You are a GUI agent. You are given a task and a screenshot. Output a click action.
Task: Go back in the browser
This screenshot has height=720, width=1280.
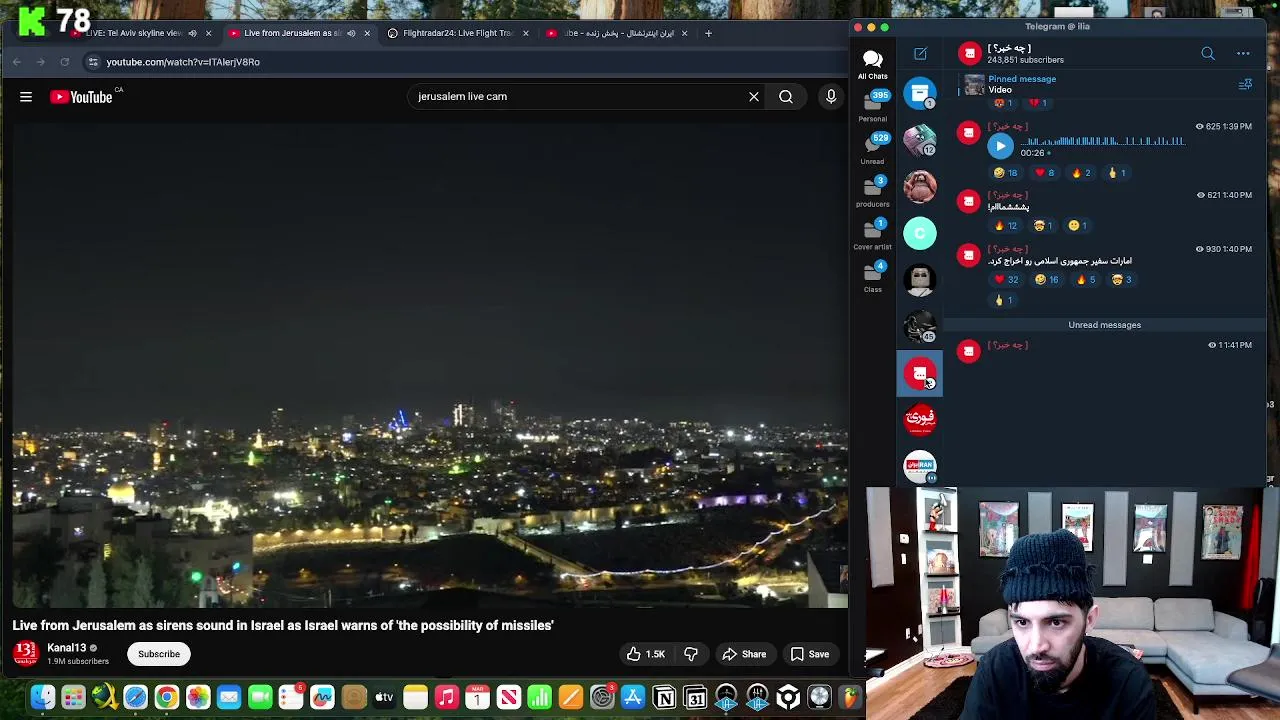(17, 62)
